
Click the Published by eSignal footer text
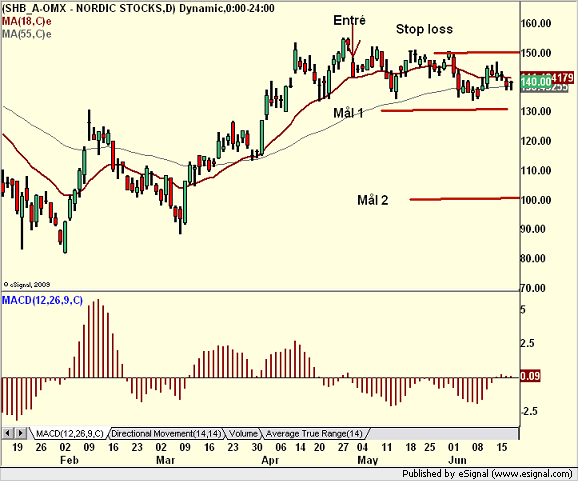click(487, 474)
